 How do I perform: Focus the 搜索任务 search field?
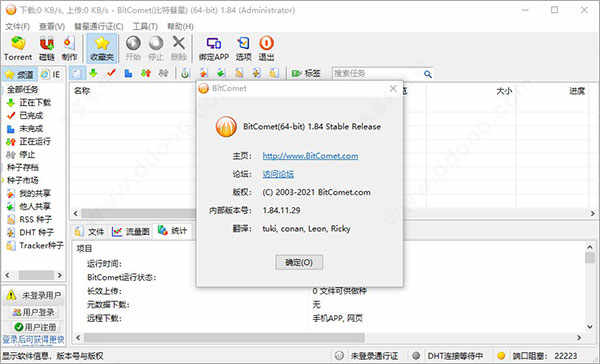[x=377, y=73]
